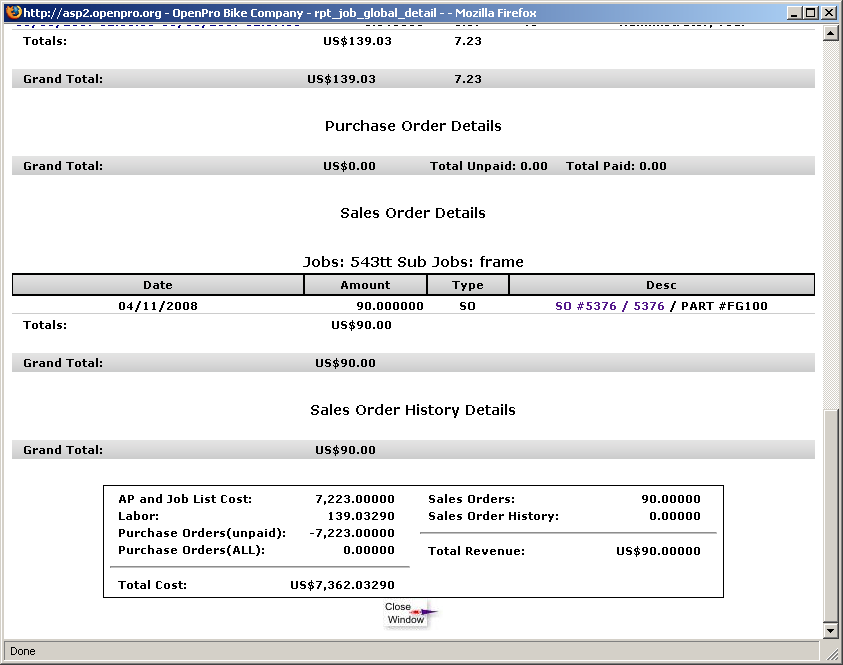
Task: Click the Total Cost value US$7,362.03290
Action: (342, 585)
